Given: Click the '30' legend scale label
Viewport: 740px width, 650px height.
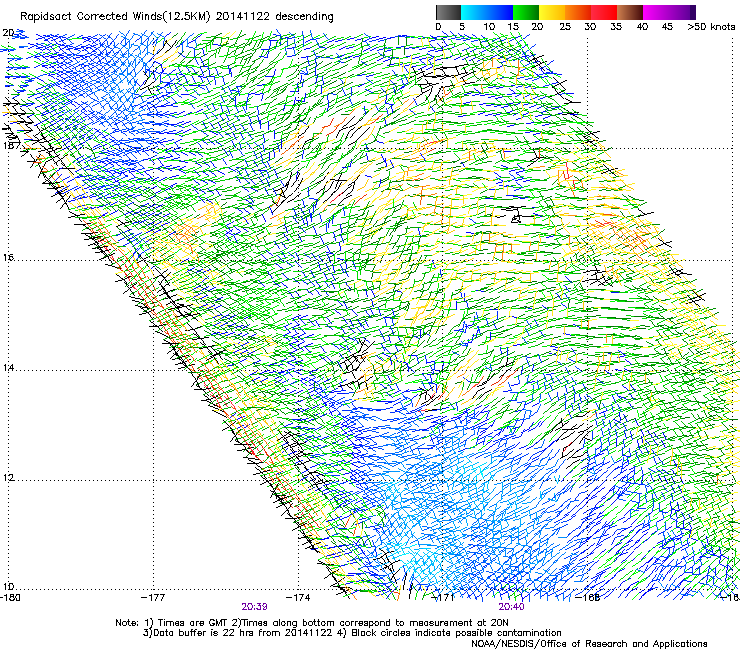Looking at the screenshot, I should (590, 27).
